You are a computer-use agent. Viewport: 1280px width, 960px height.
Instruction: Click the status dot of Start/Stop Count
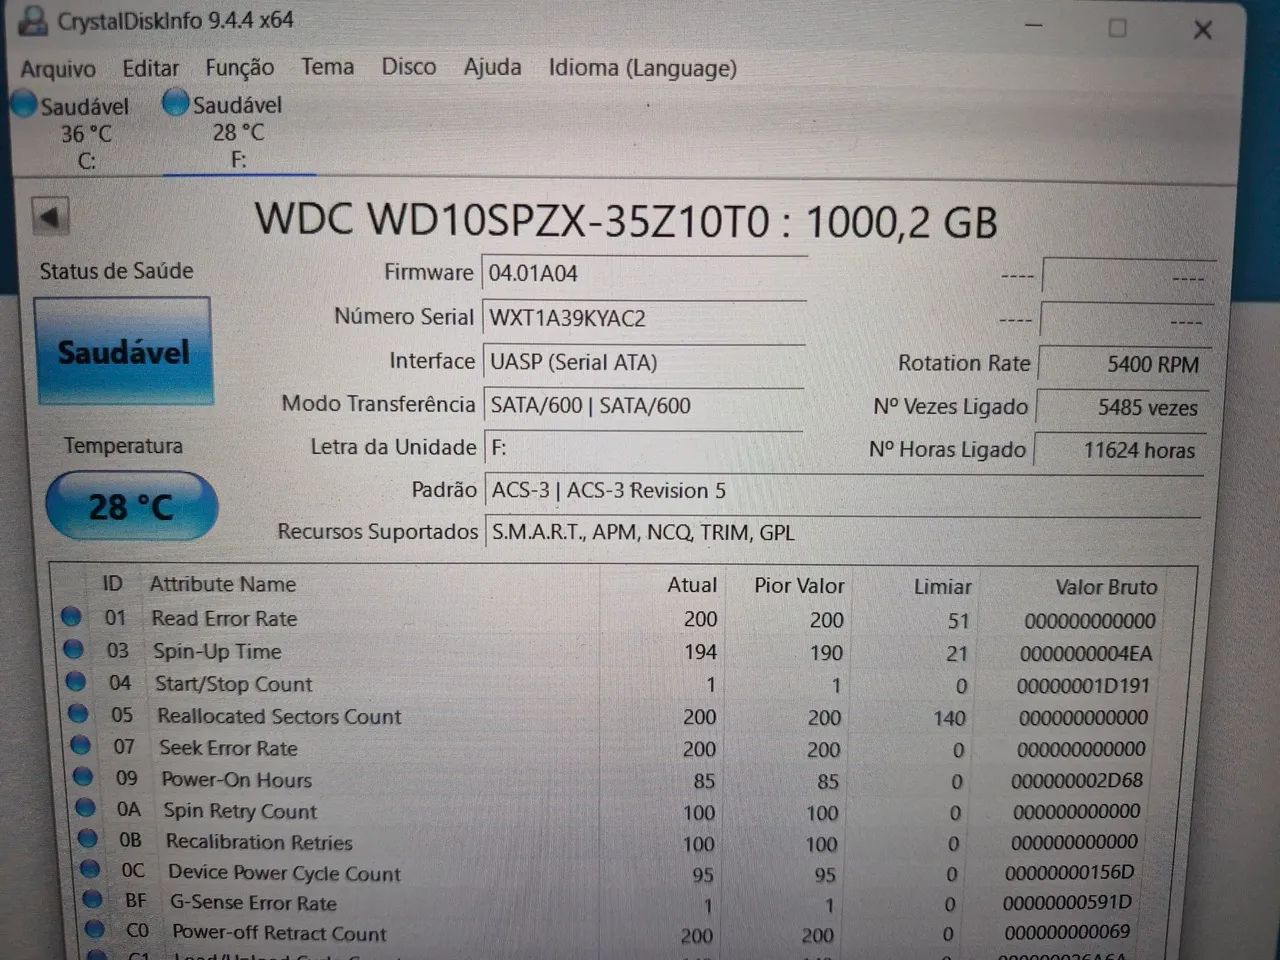(76, 682)
